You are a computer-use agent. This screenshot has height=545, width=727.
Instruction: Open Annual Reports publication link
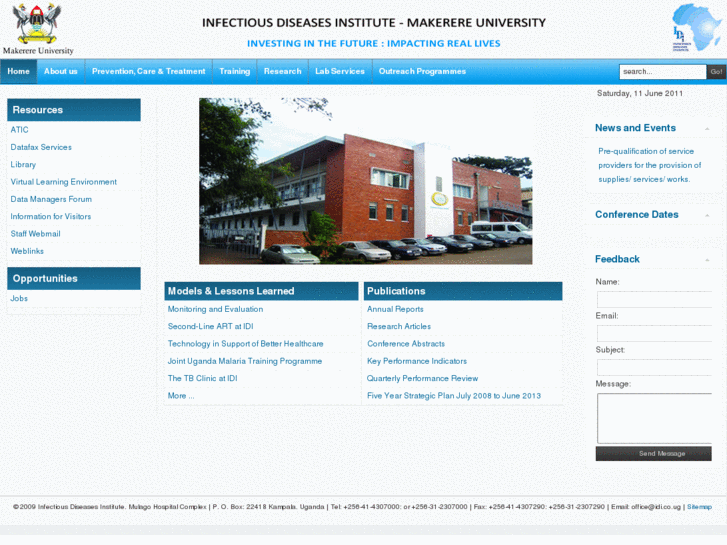(395, 309)
